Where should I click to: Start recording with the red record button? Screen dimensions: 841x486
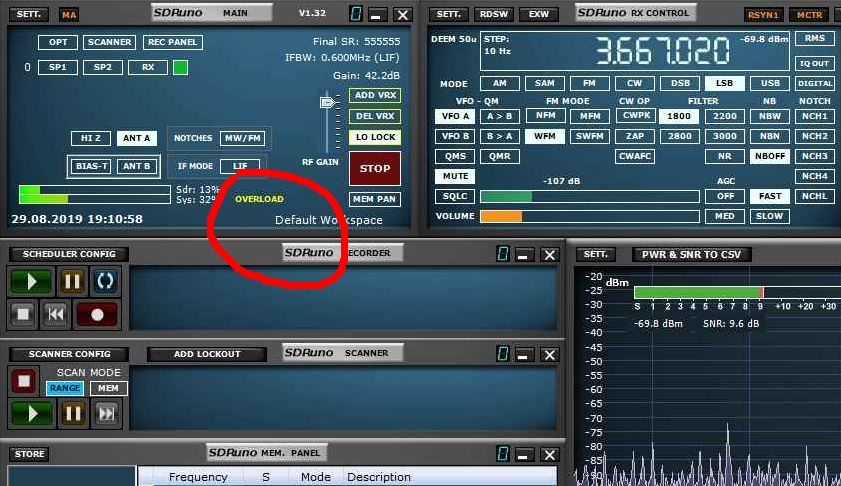[x=97, y=314]
